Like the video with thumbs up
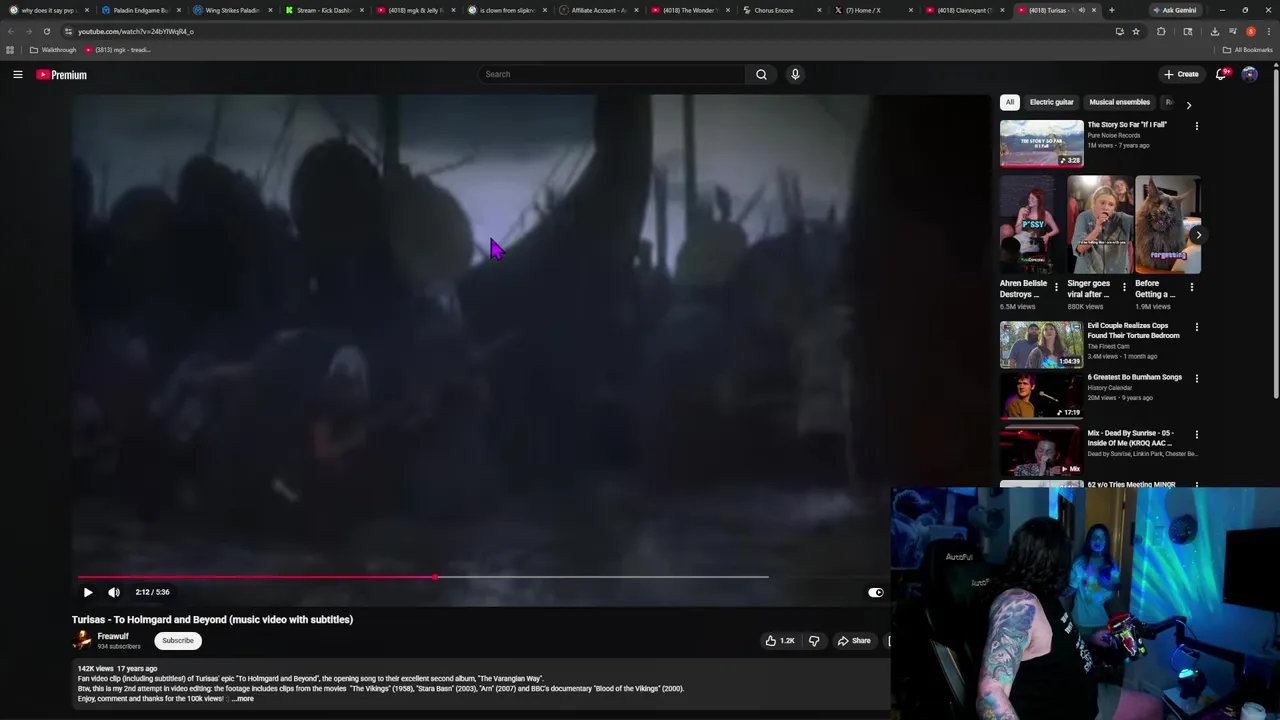 779,641
